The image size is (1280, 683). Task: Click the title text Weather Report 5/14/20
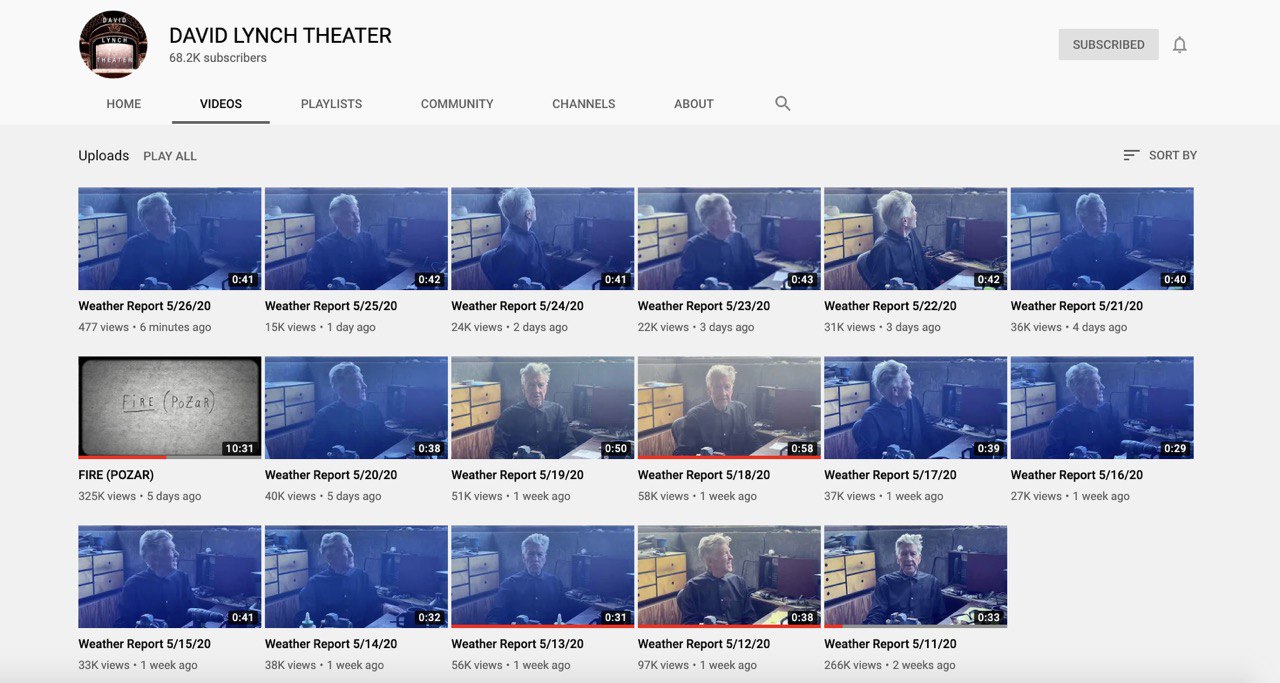(331, 644)
